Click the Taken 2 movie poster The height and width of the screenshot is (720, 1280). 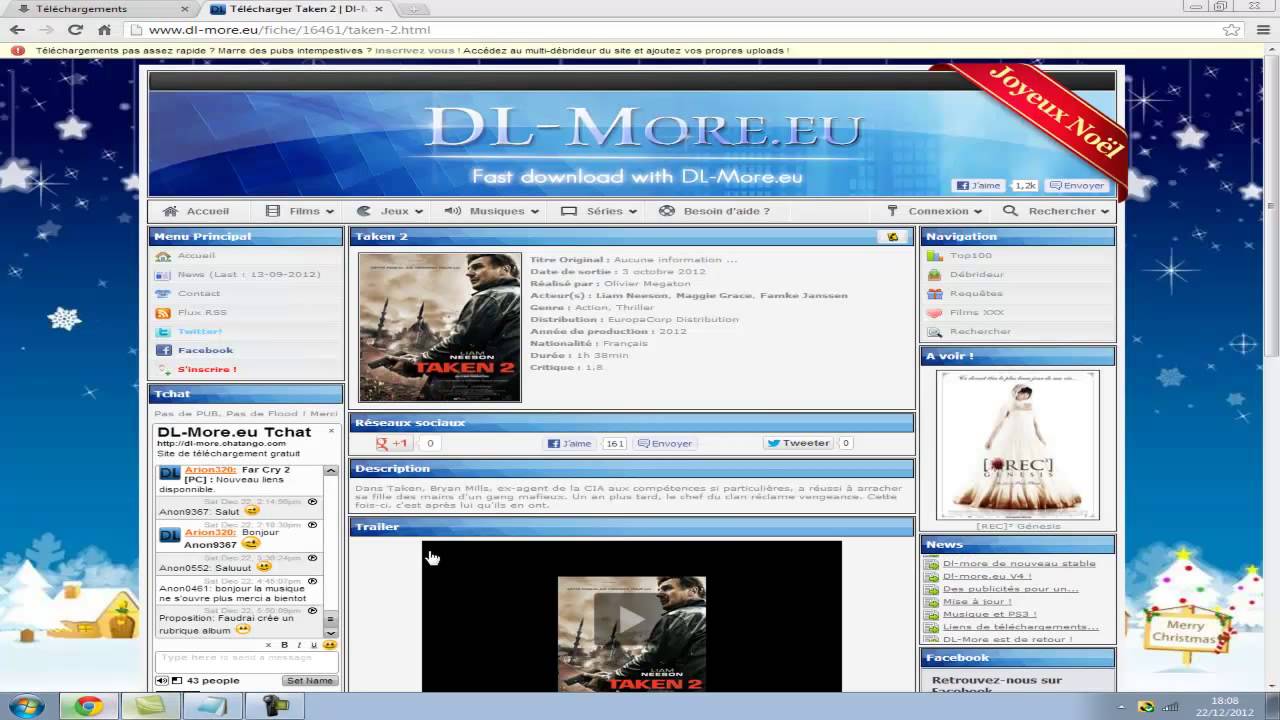440,327
